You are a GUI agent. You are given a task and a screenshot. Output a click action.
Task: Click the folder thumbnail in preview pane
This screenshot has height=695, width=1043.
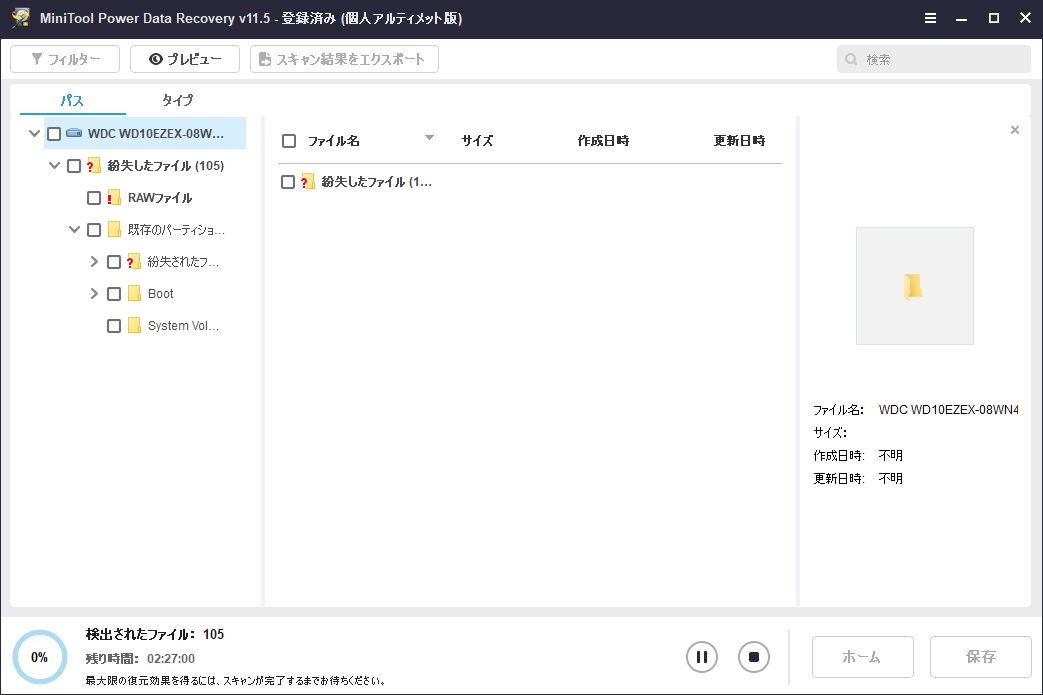click(914, 286)
